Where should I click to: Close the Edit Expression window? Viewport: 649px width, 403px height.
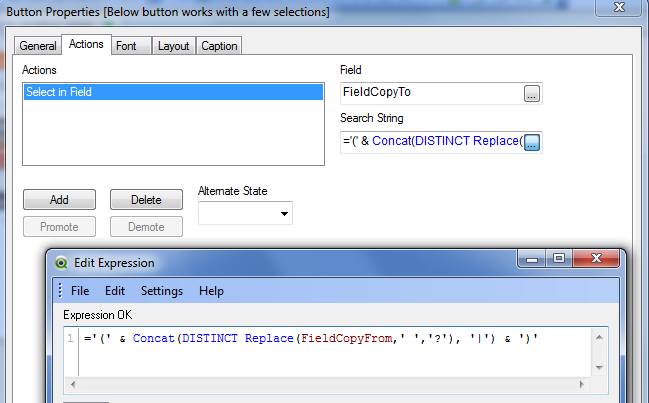point(596,259)
